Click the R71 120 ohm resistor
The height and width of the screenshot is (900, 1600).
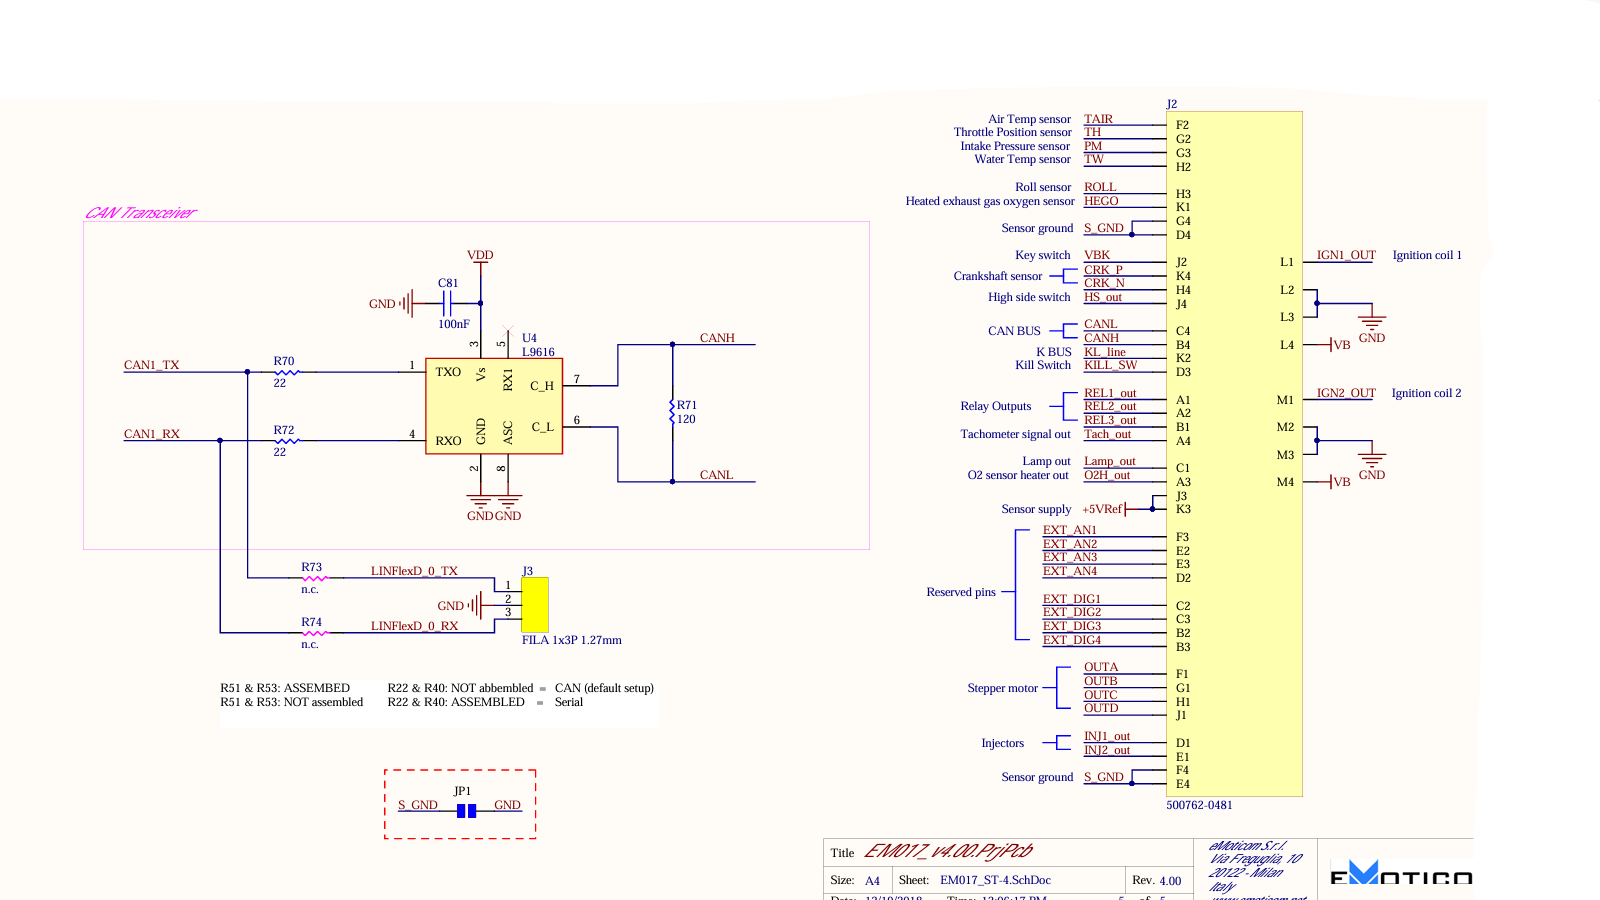click(x=673, y=412)
